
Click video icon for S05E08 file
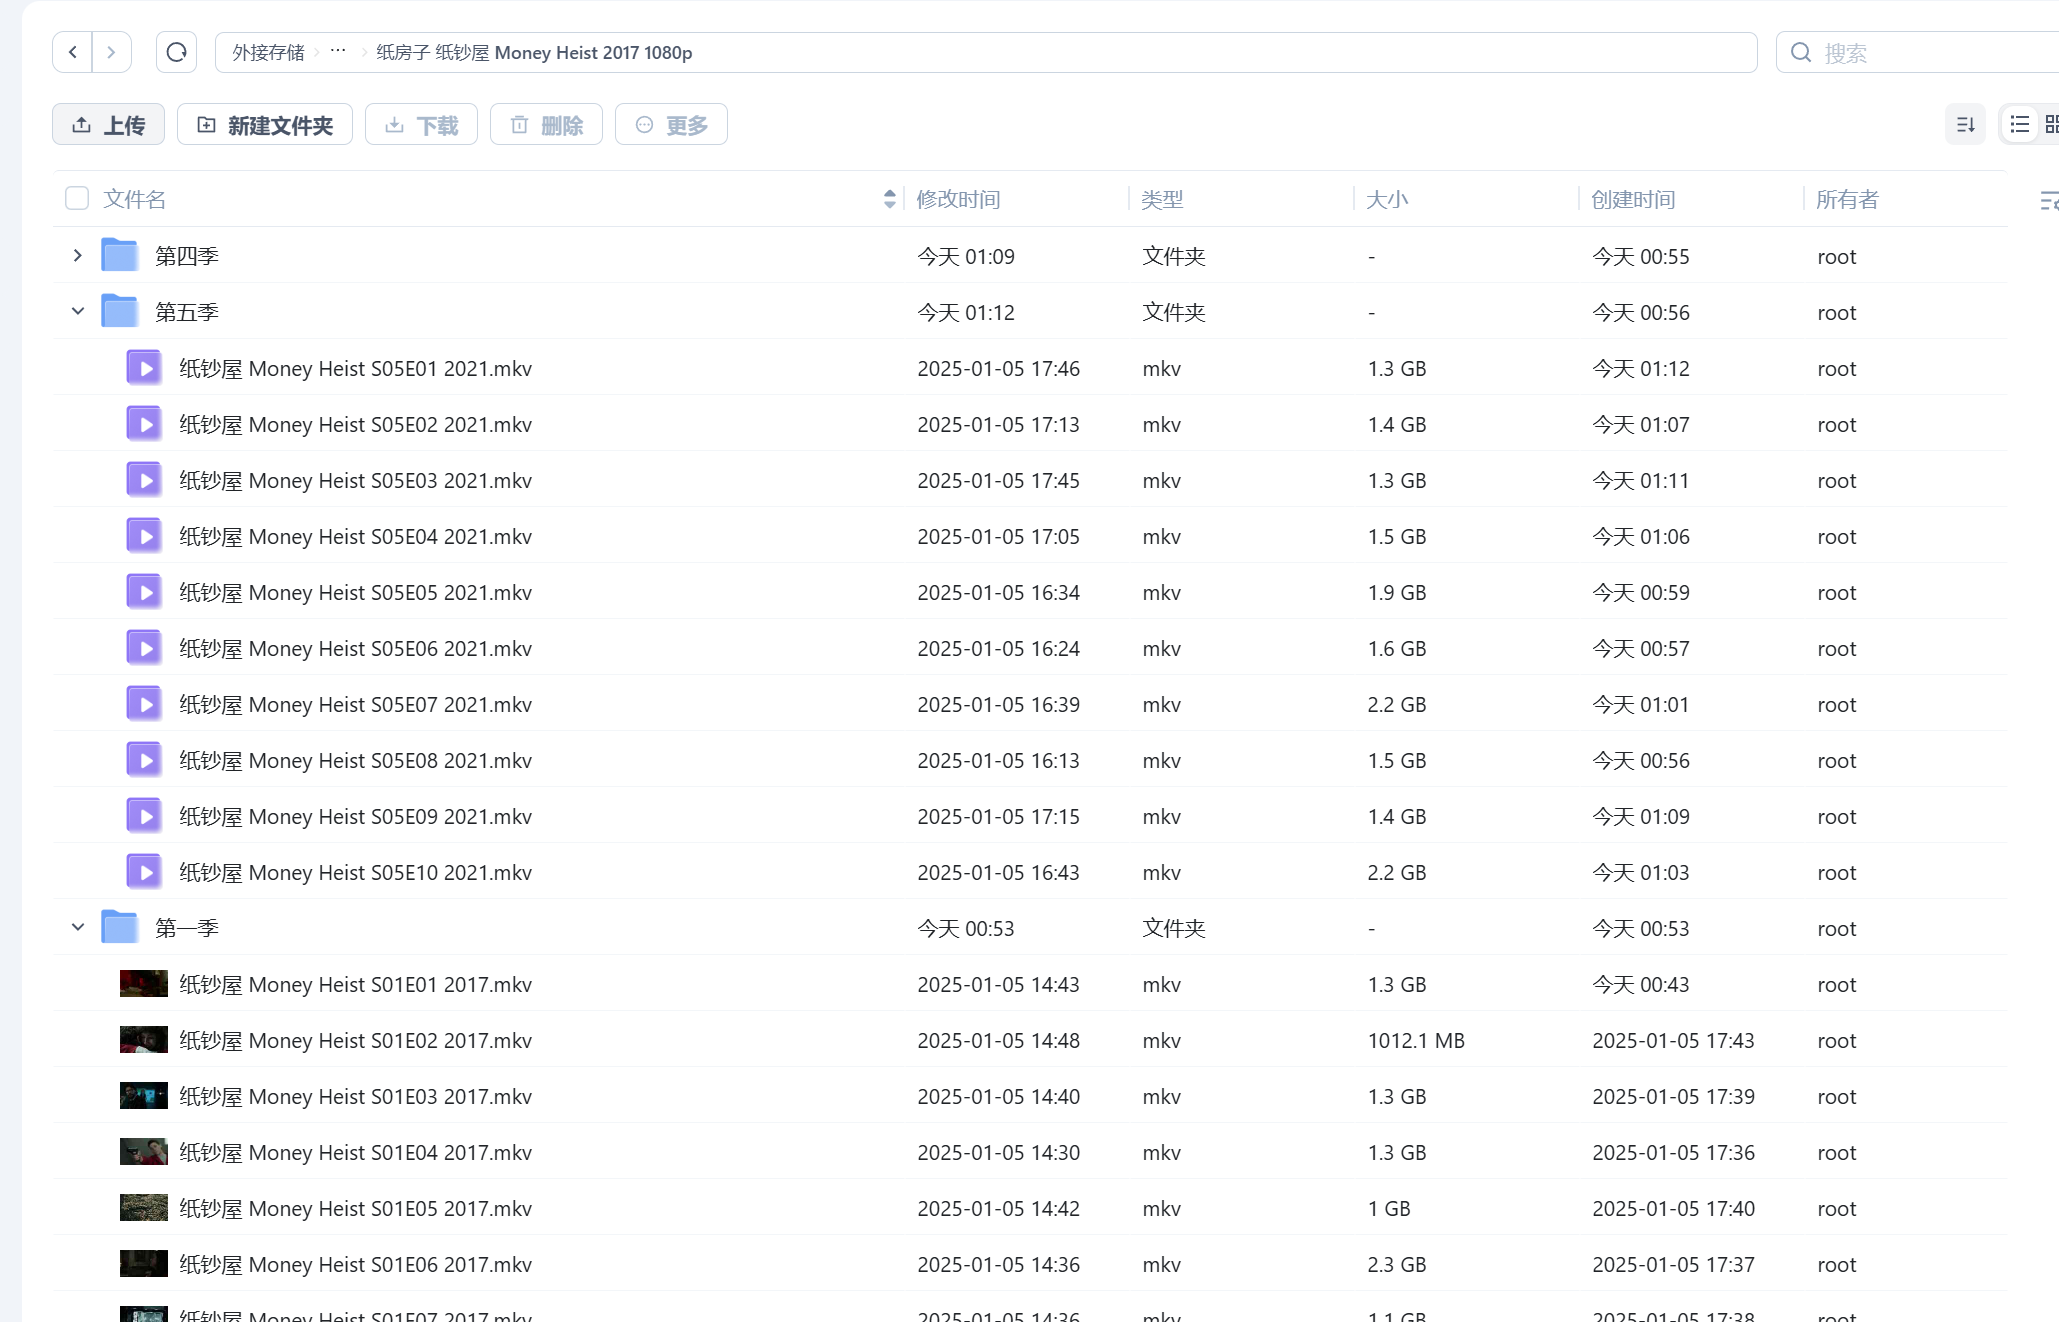click(144, 760)
